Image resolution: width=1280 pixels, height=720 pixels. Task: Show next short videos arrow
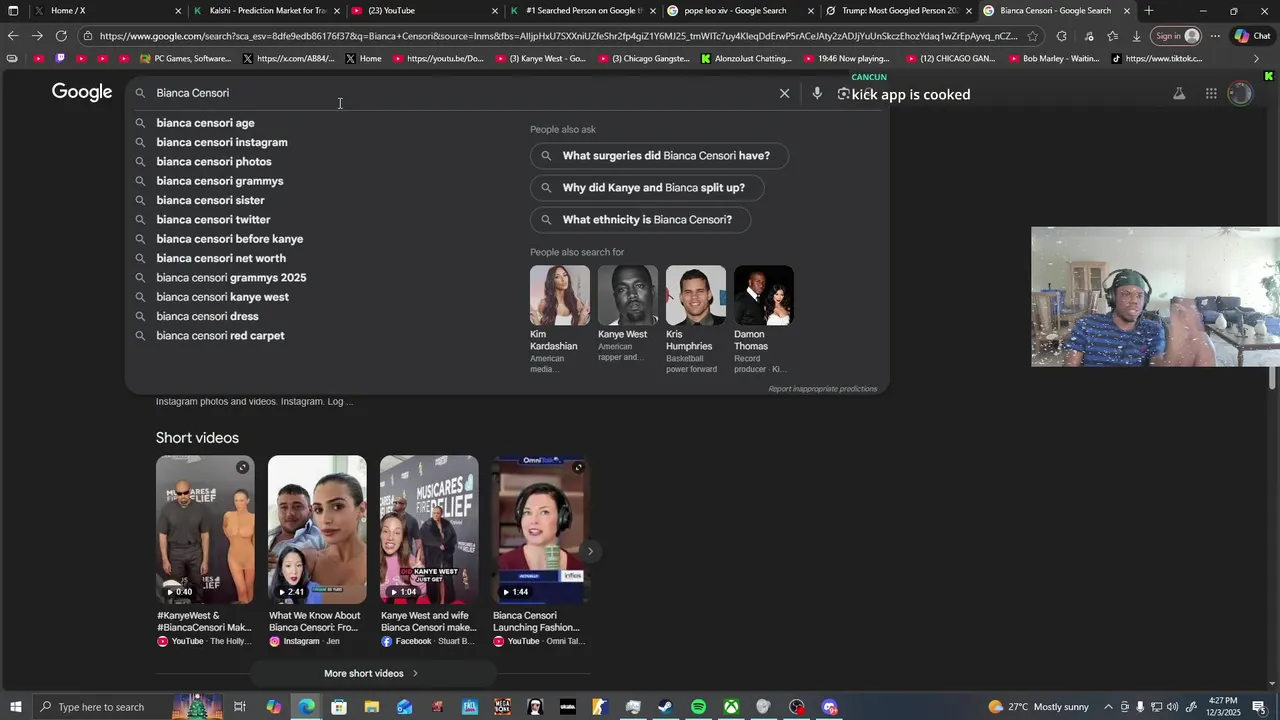[x=590, y=551]
